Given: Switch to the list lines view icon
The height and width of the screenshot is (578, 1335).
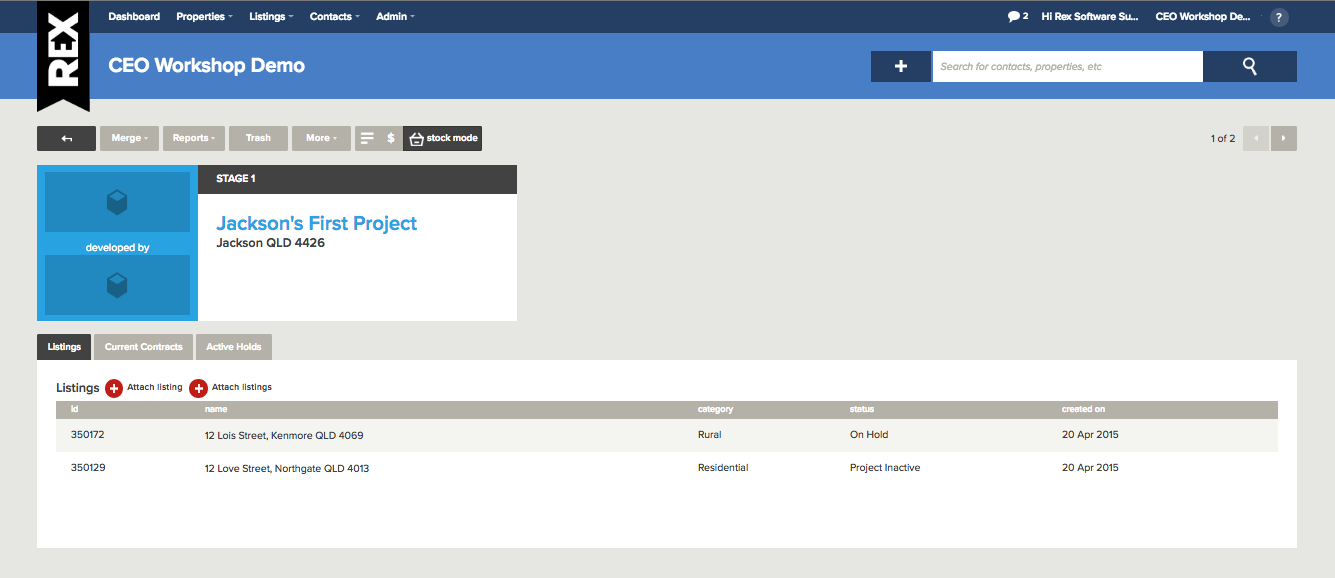Looking at the screenshot, I should click(367, 138).
